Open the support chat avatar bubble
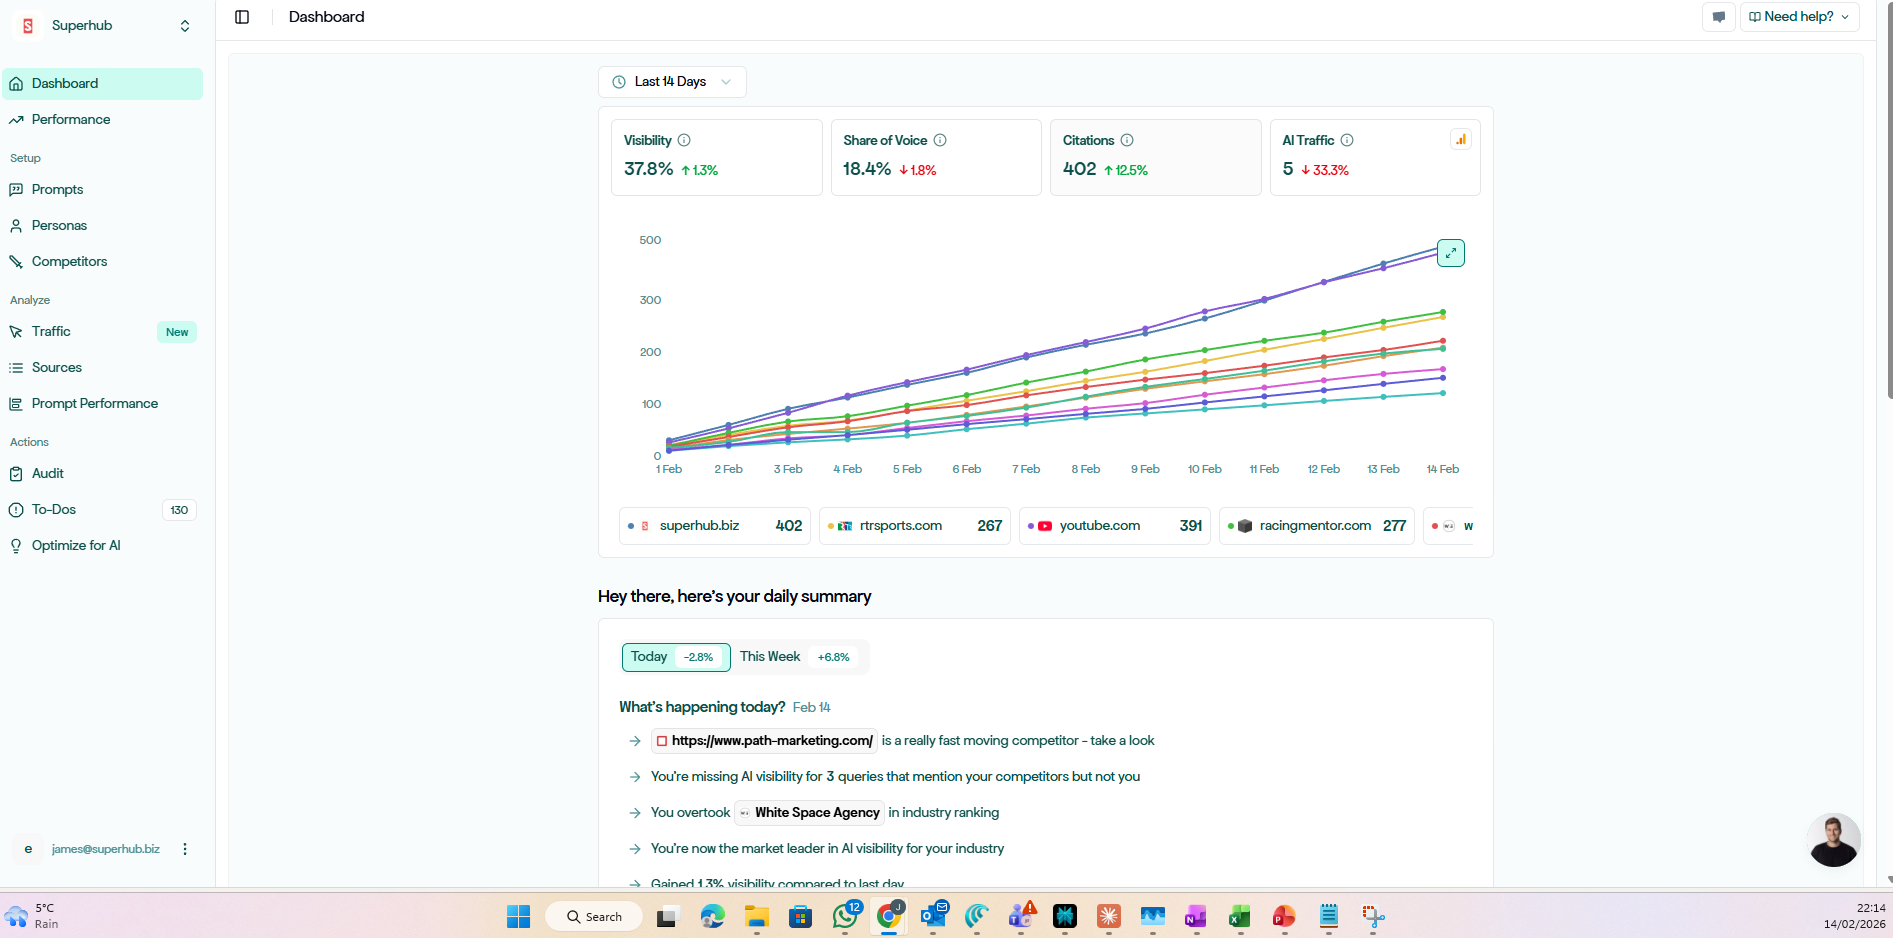 1834,840
